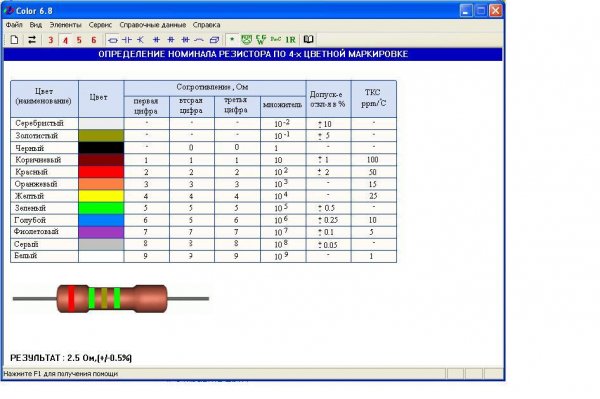Pick the red color swatch in the table
Image resolution: width=600 pixels, height=399 pixels.
tap(101, 172)
